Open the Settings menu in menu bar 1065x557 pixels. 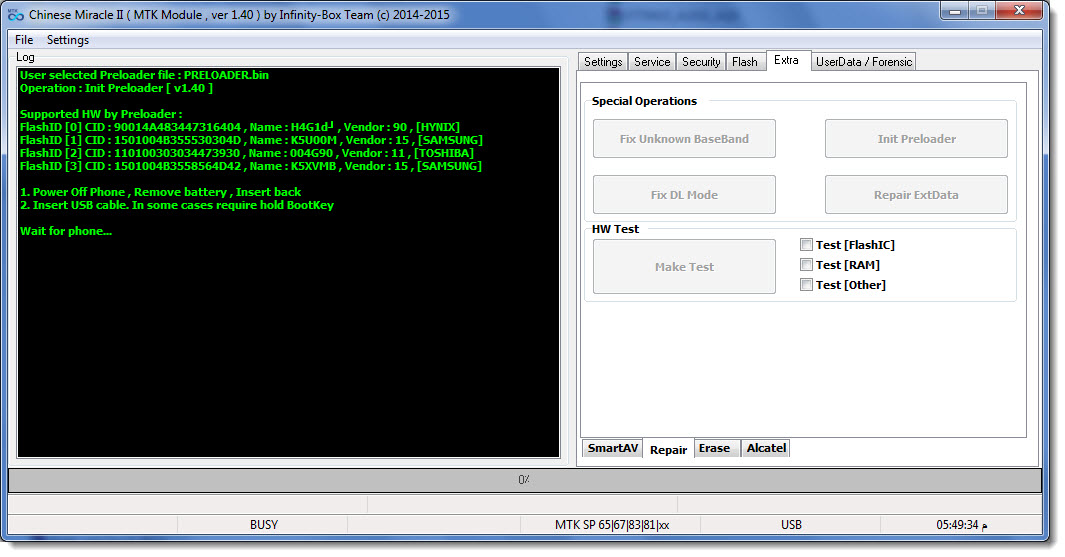click(68, 40)
